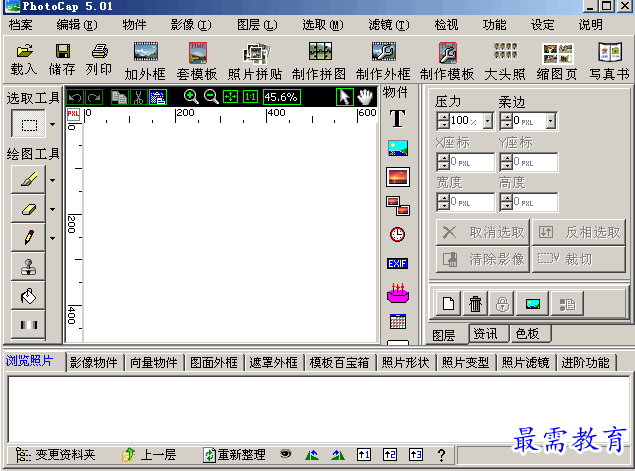Click the 45.6% zoom percentage box

282,97
